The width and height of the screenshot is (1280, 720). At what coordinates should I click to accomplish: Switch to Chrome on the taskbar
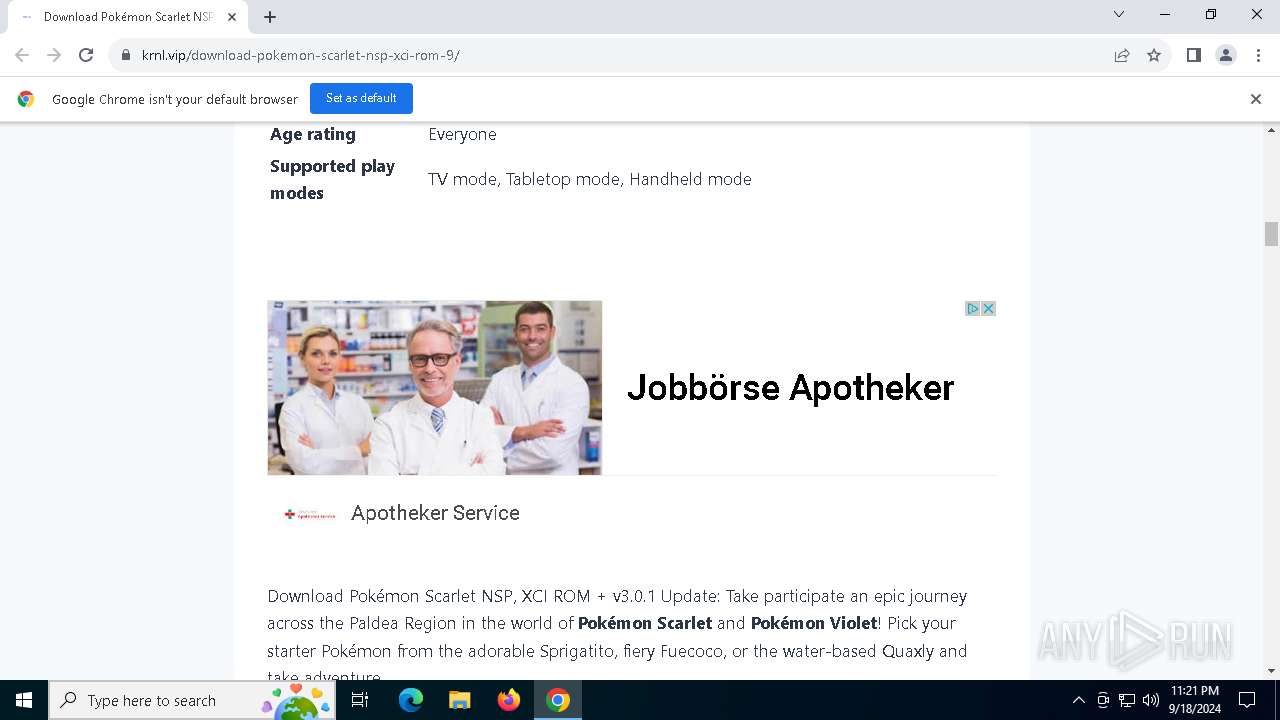pyautogui.click(x=558, y=700)
